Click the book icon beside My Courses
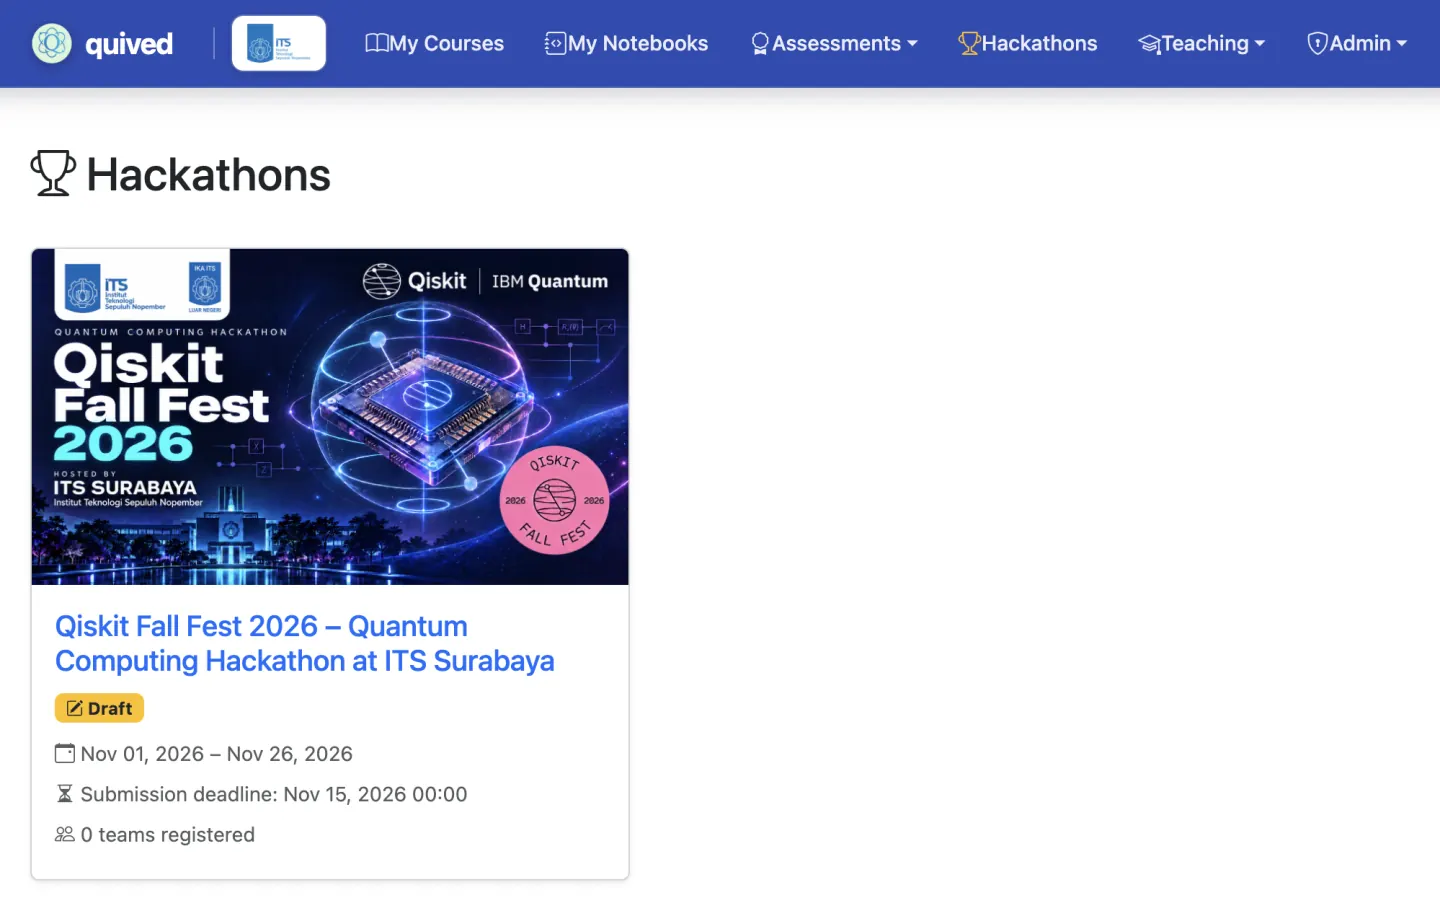 pos(377,43)
